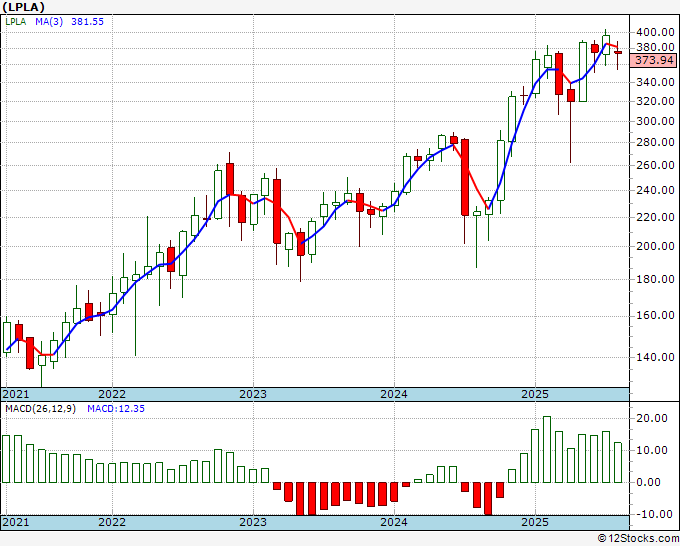Click the large red candlestick in mid-2024
Image resolution: width=680 pixels, height=546 pixels.
pyautogui.click(x=465, y=177)
